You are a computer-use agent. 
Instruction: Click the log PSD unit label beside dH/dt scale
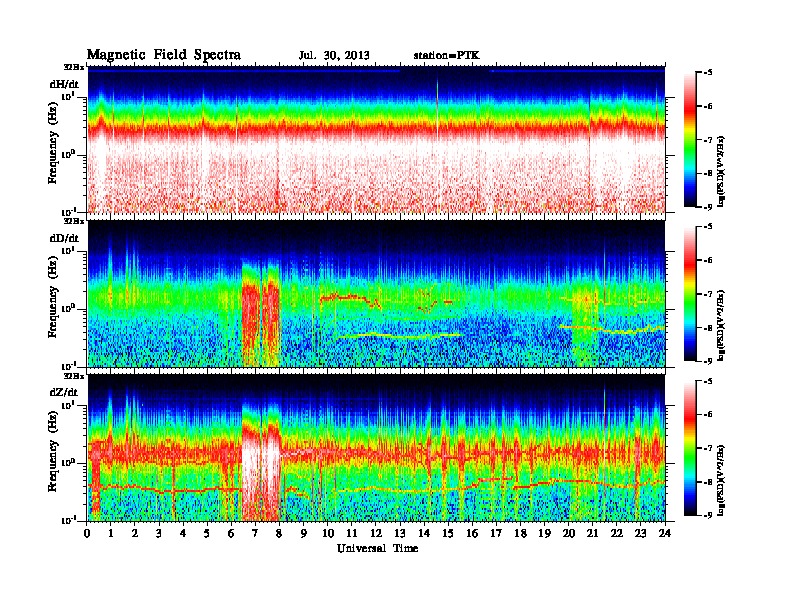click(x=722, y=171)
